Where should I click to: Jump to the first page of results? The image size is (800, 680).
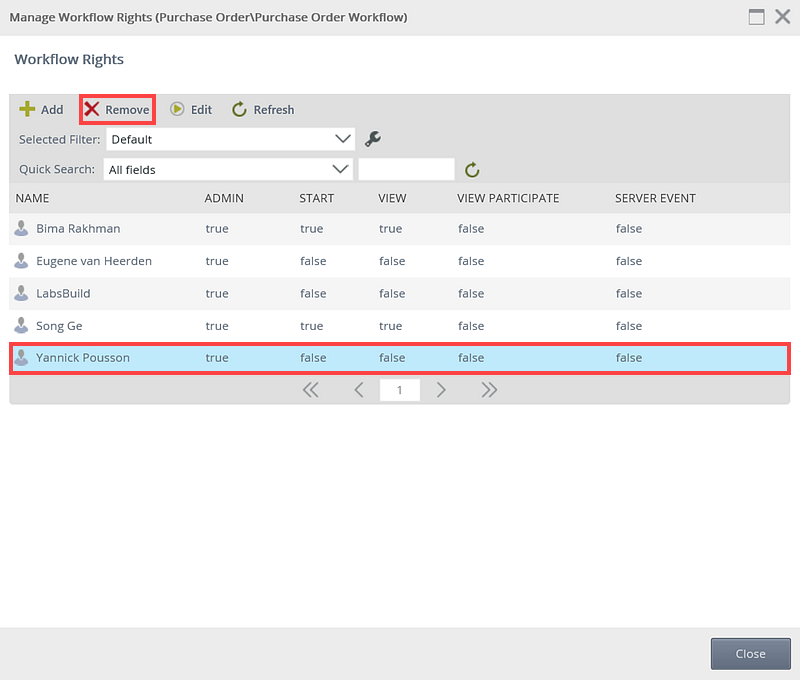click(311, 390)
